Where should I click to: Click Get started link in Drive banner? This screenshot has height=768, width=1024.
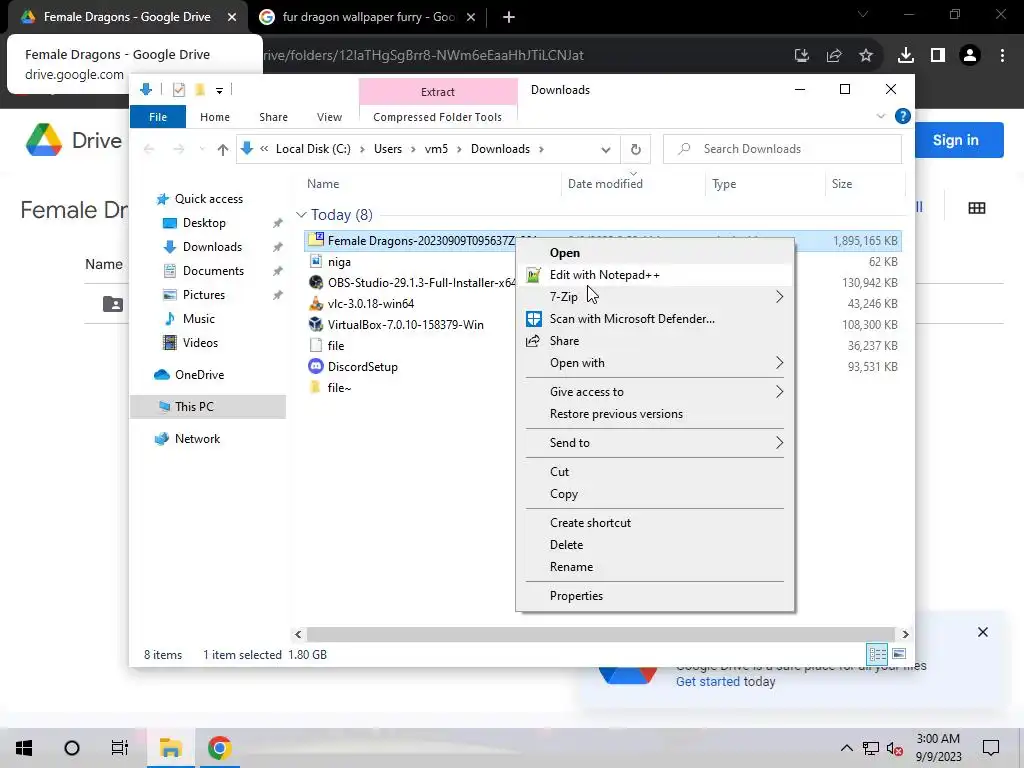tap(708, 681)
